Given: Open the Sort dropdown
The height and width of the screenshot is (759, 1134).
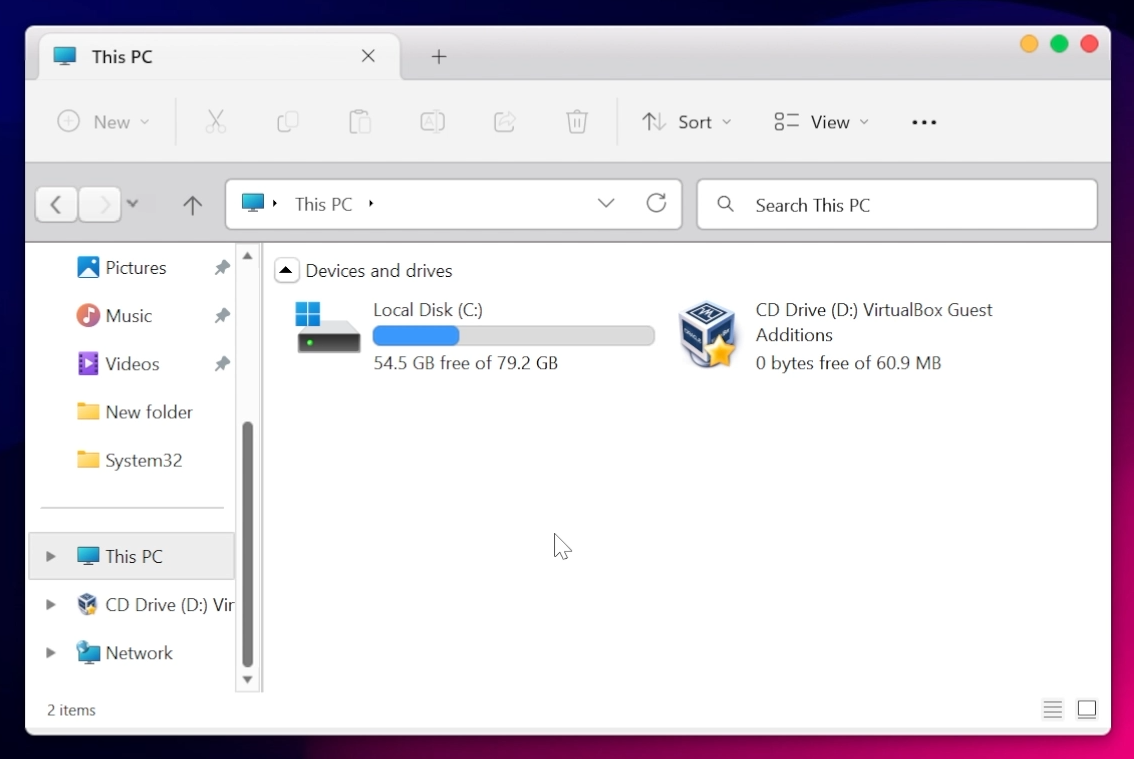Looking at the screenshot, I should (687, 121).
